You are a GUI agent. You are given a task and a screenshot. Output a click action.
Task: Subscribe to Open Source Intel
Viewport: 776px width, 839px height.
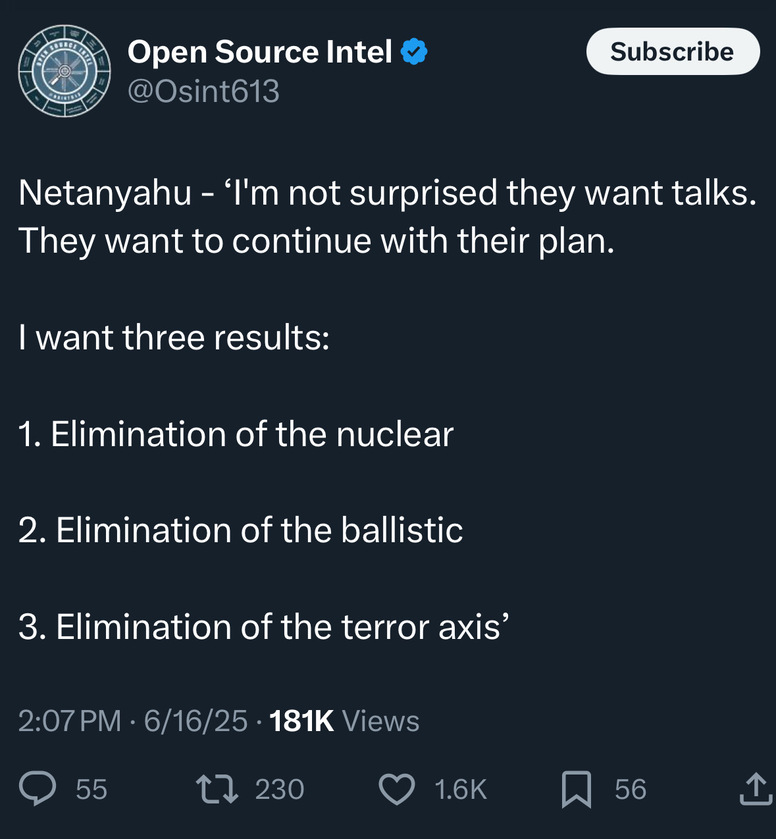coord(673,51)
